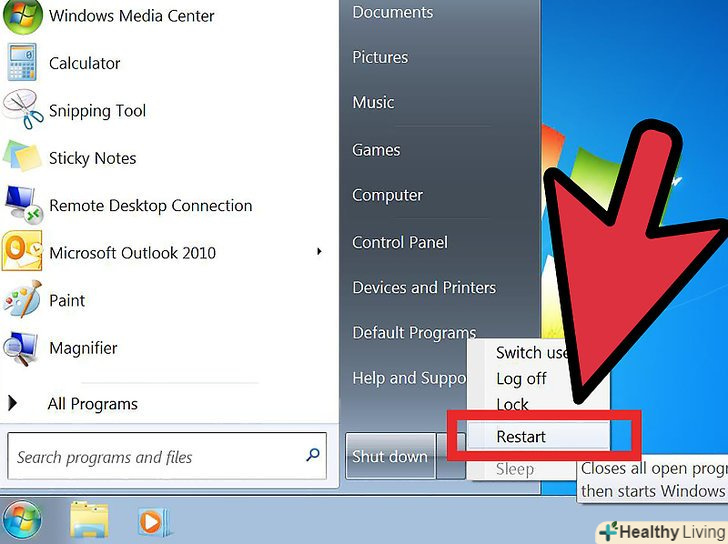Click the Shut down button
This screenshot has width=728, height=544.
point(390,456)
